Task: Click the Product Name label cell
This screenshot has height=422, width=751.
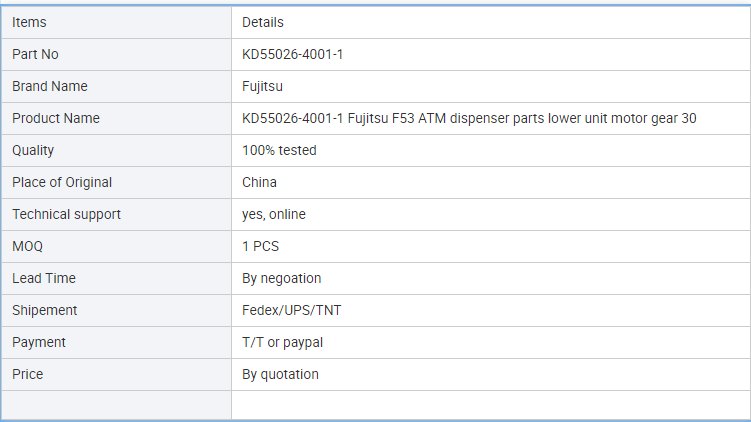Action: point(116,118)
